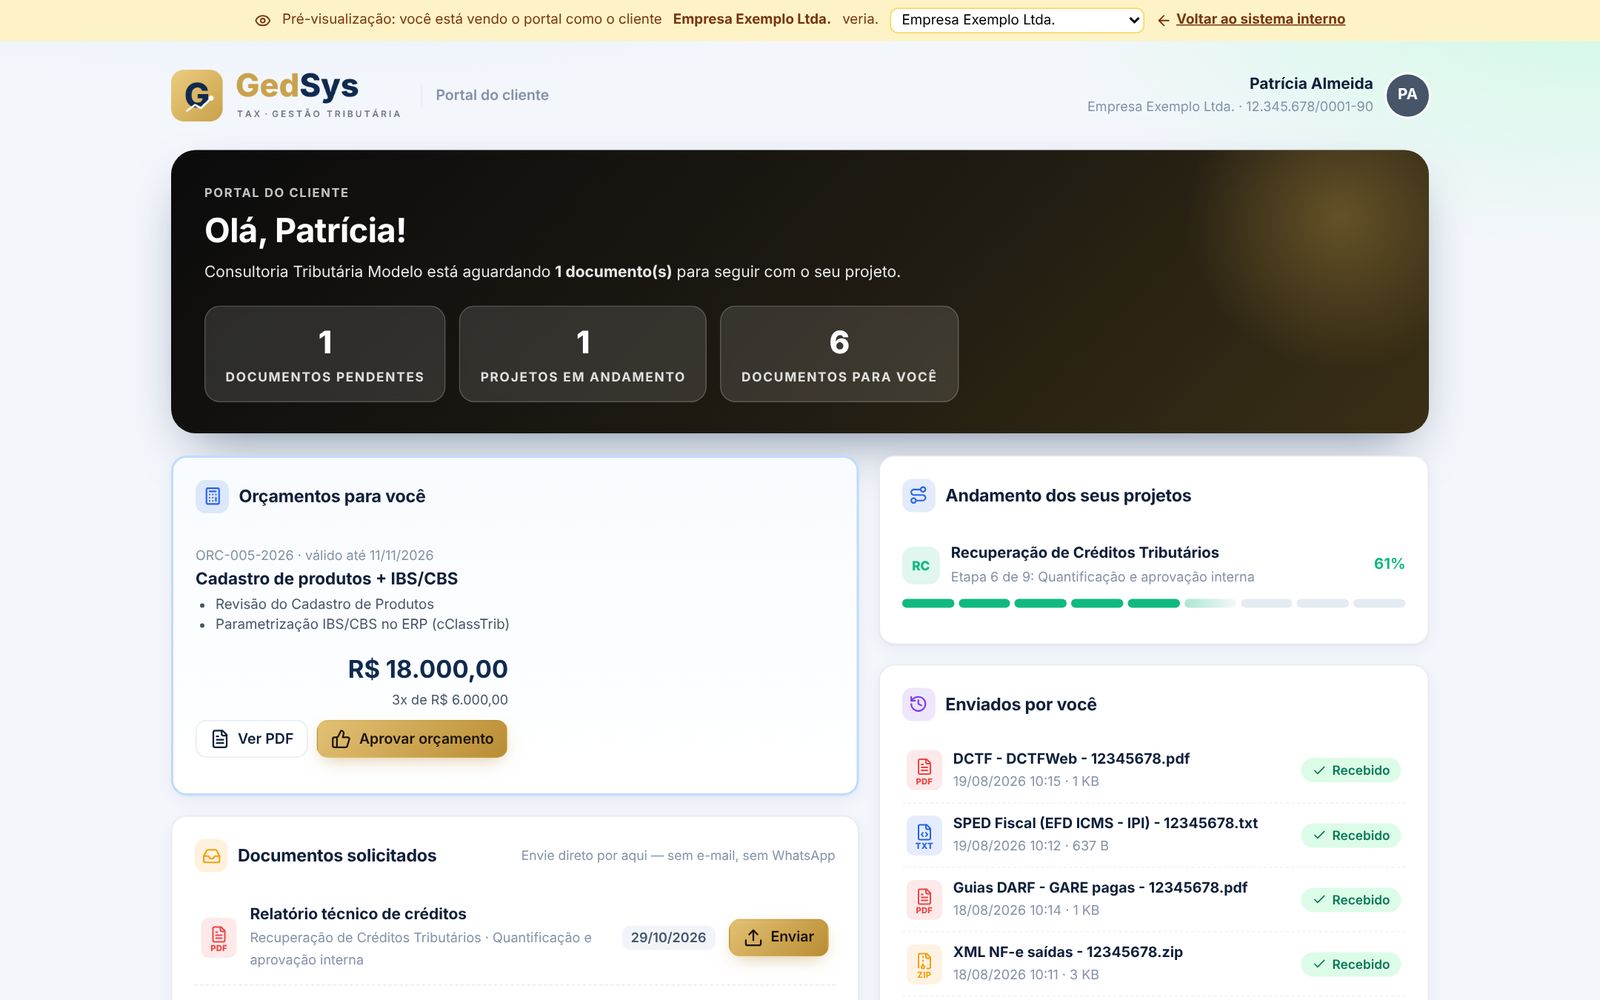Click the workflow icon beside Andamento dos seus projetos
This screenshot has width=1600, height=1000.
[919, 495]
